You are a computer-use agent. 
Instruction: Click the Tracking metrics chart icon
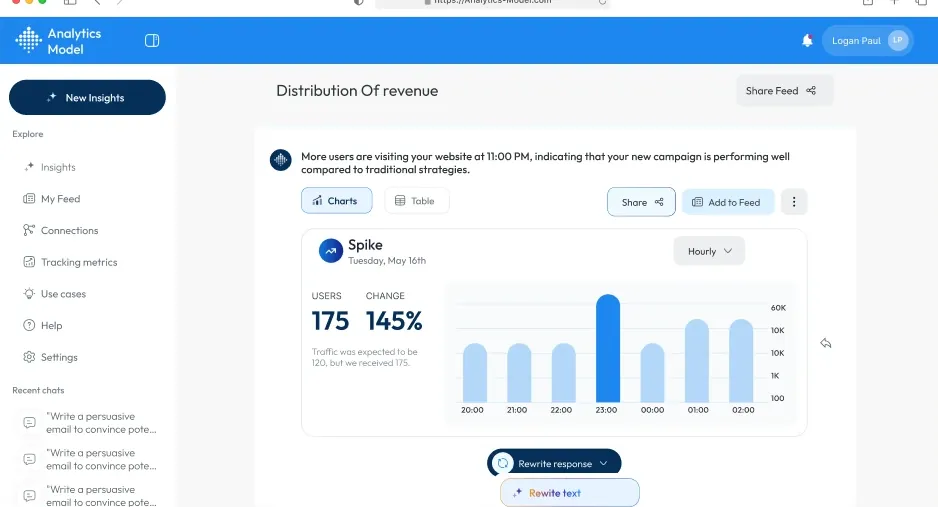pos(29,262)
